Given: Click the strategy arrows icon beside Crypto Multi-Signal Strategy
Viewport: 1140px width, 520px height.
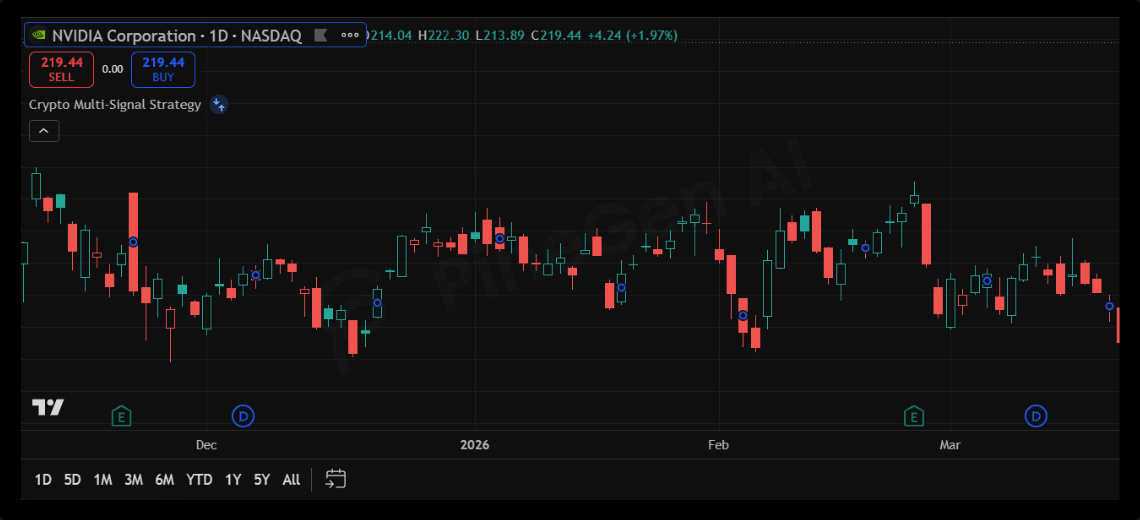Looking at the screenshot, I should coord(219,105).
